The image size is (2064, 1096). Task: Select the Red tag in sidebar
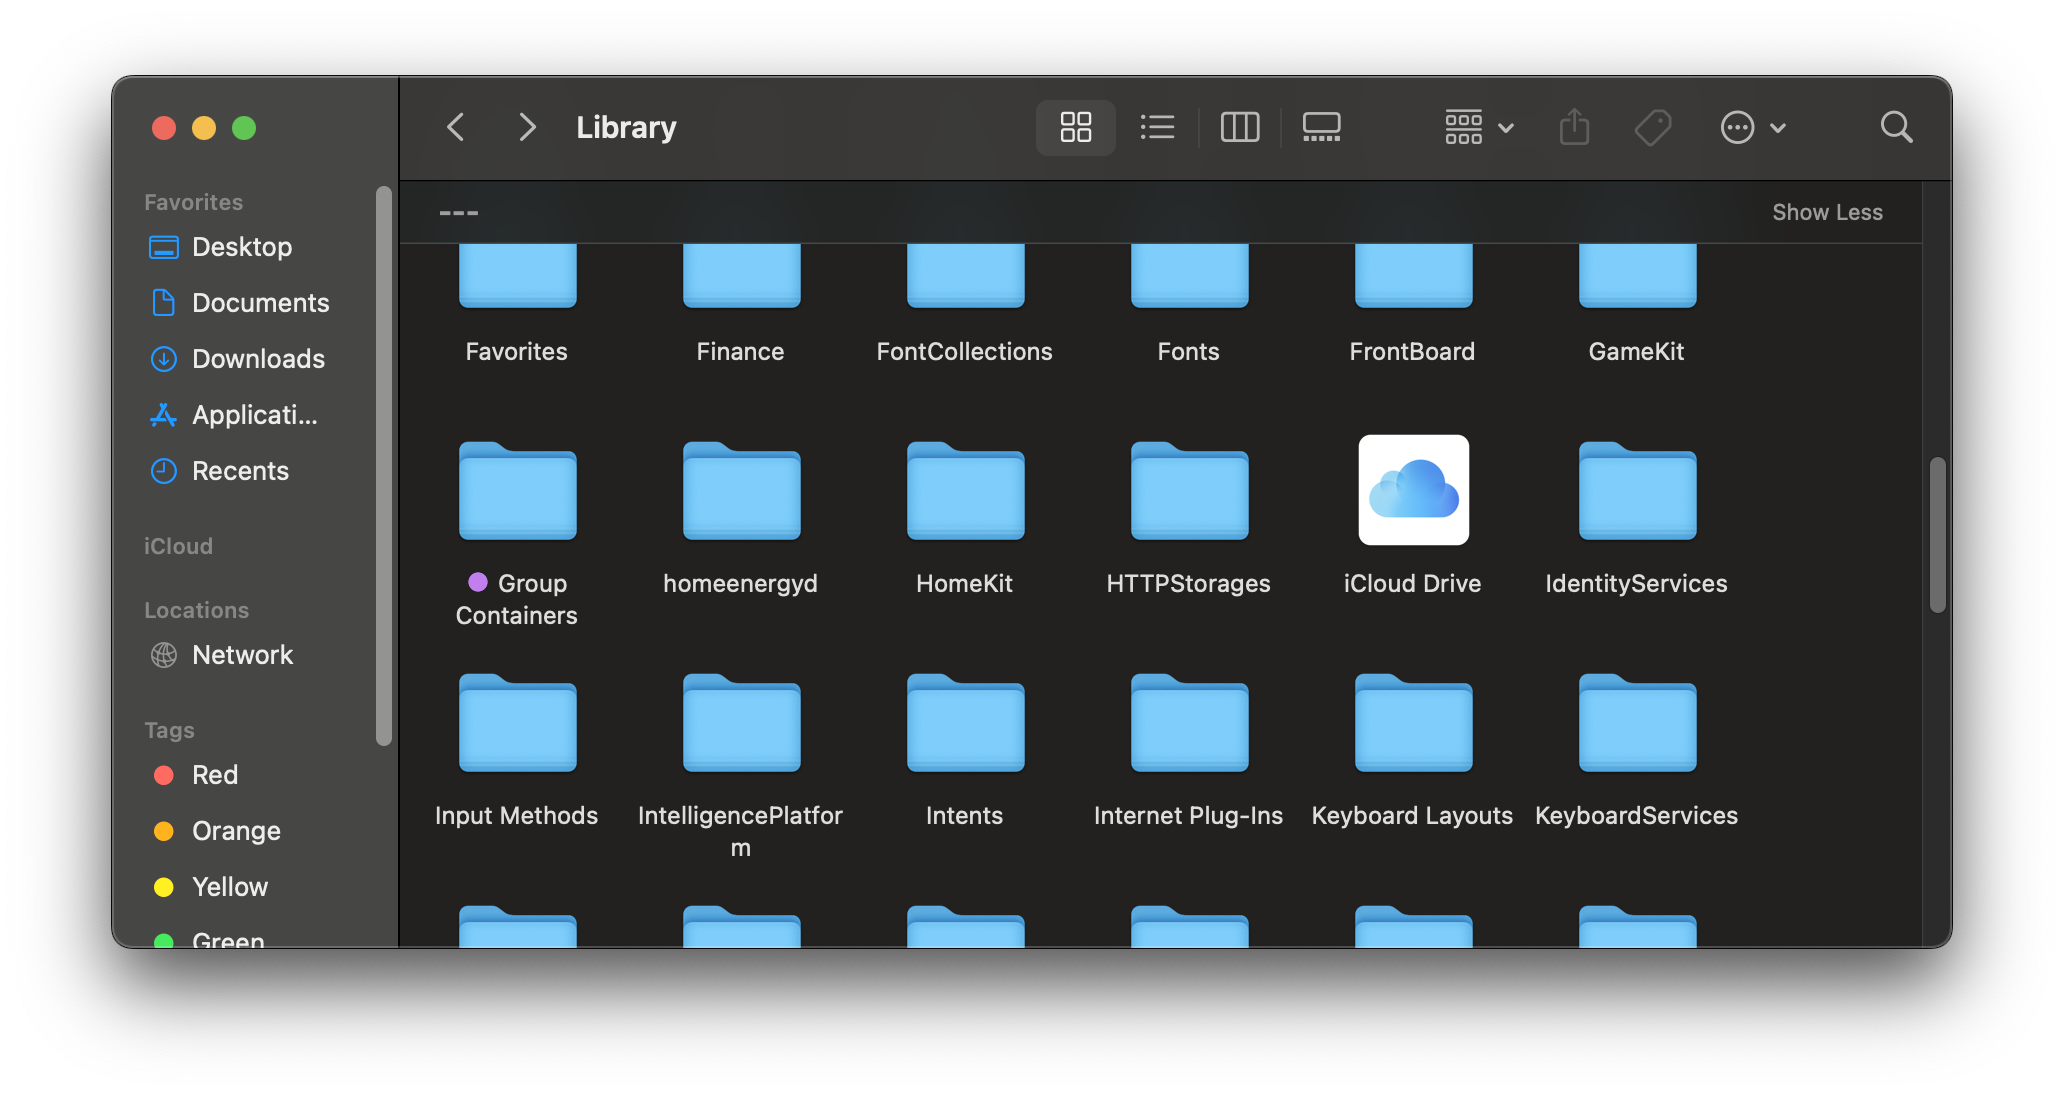[214, 775]
